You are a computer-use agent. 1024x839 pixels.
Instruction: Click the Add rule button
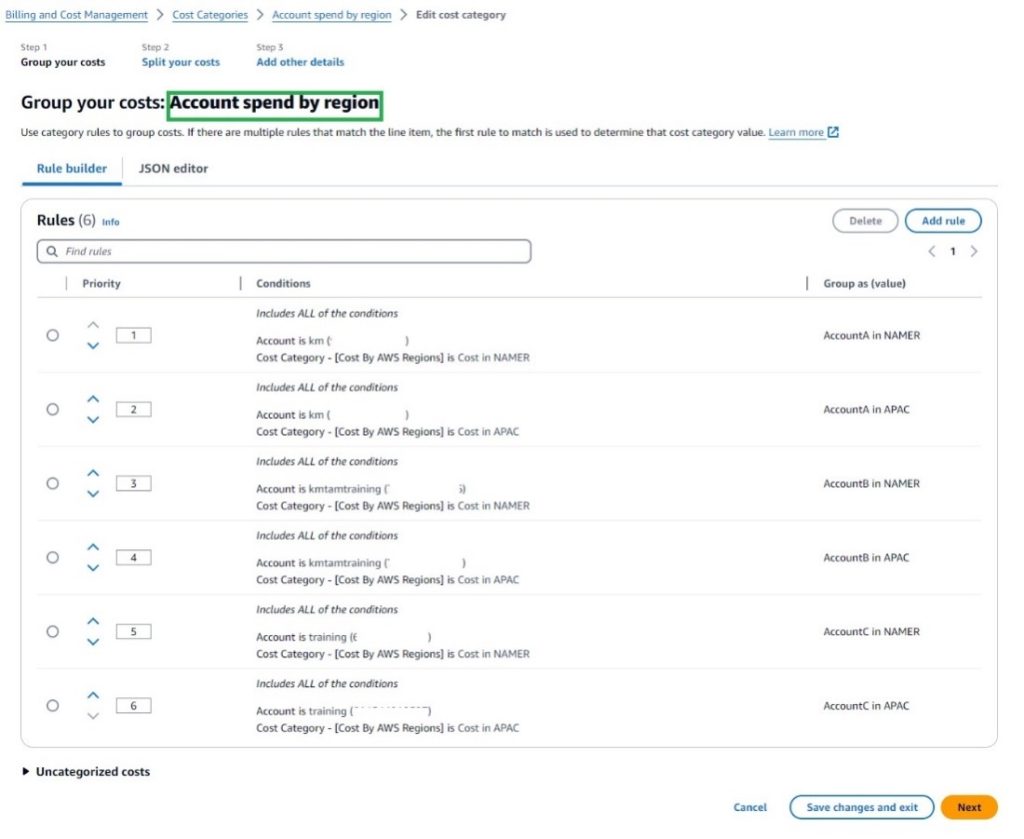tap(942, 221)
